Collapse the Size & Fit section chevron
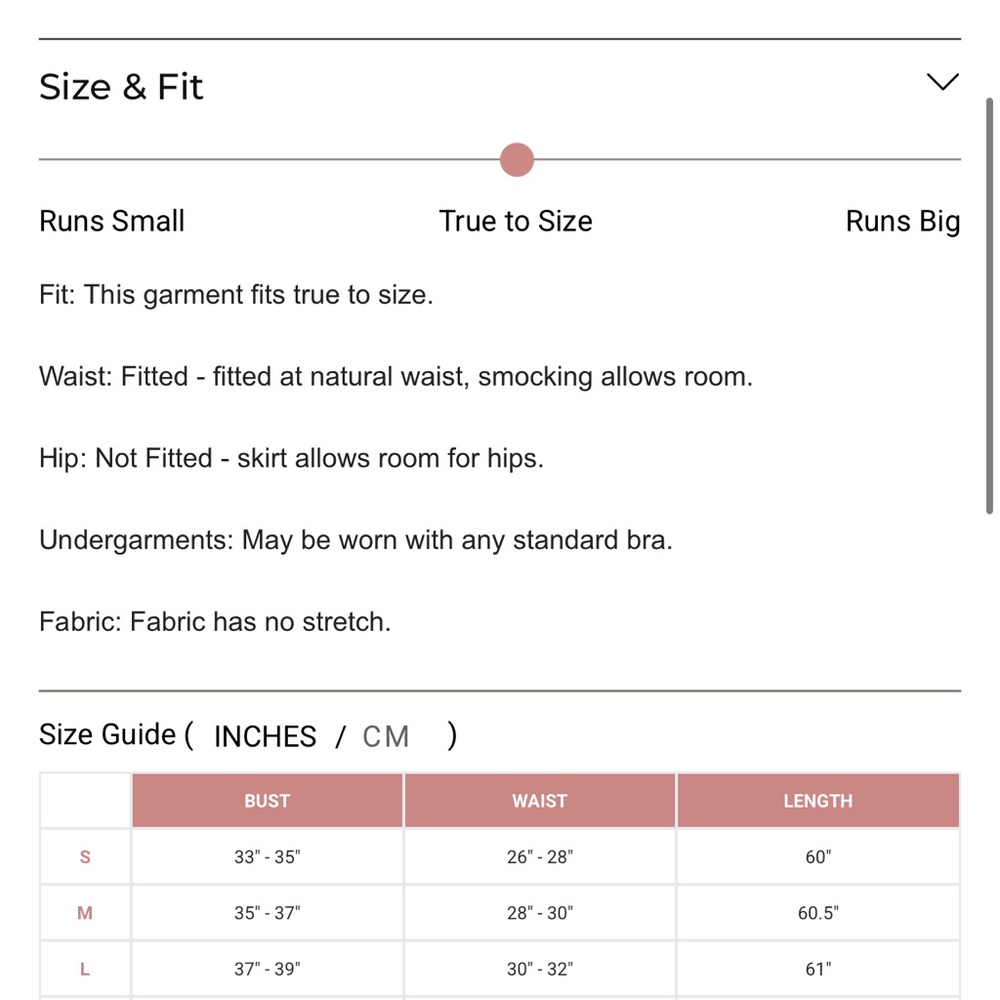1000x1000 pixels. [943, 82]
